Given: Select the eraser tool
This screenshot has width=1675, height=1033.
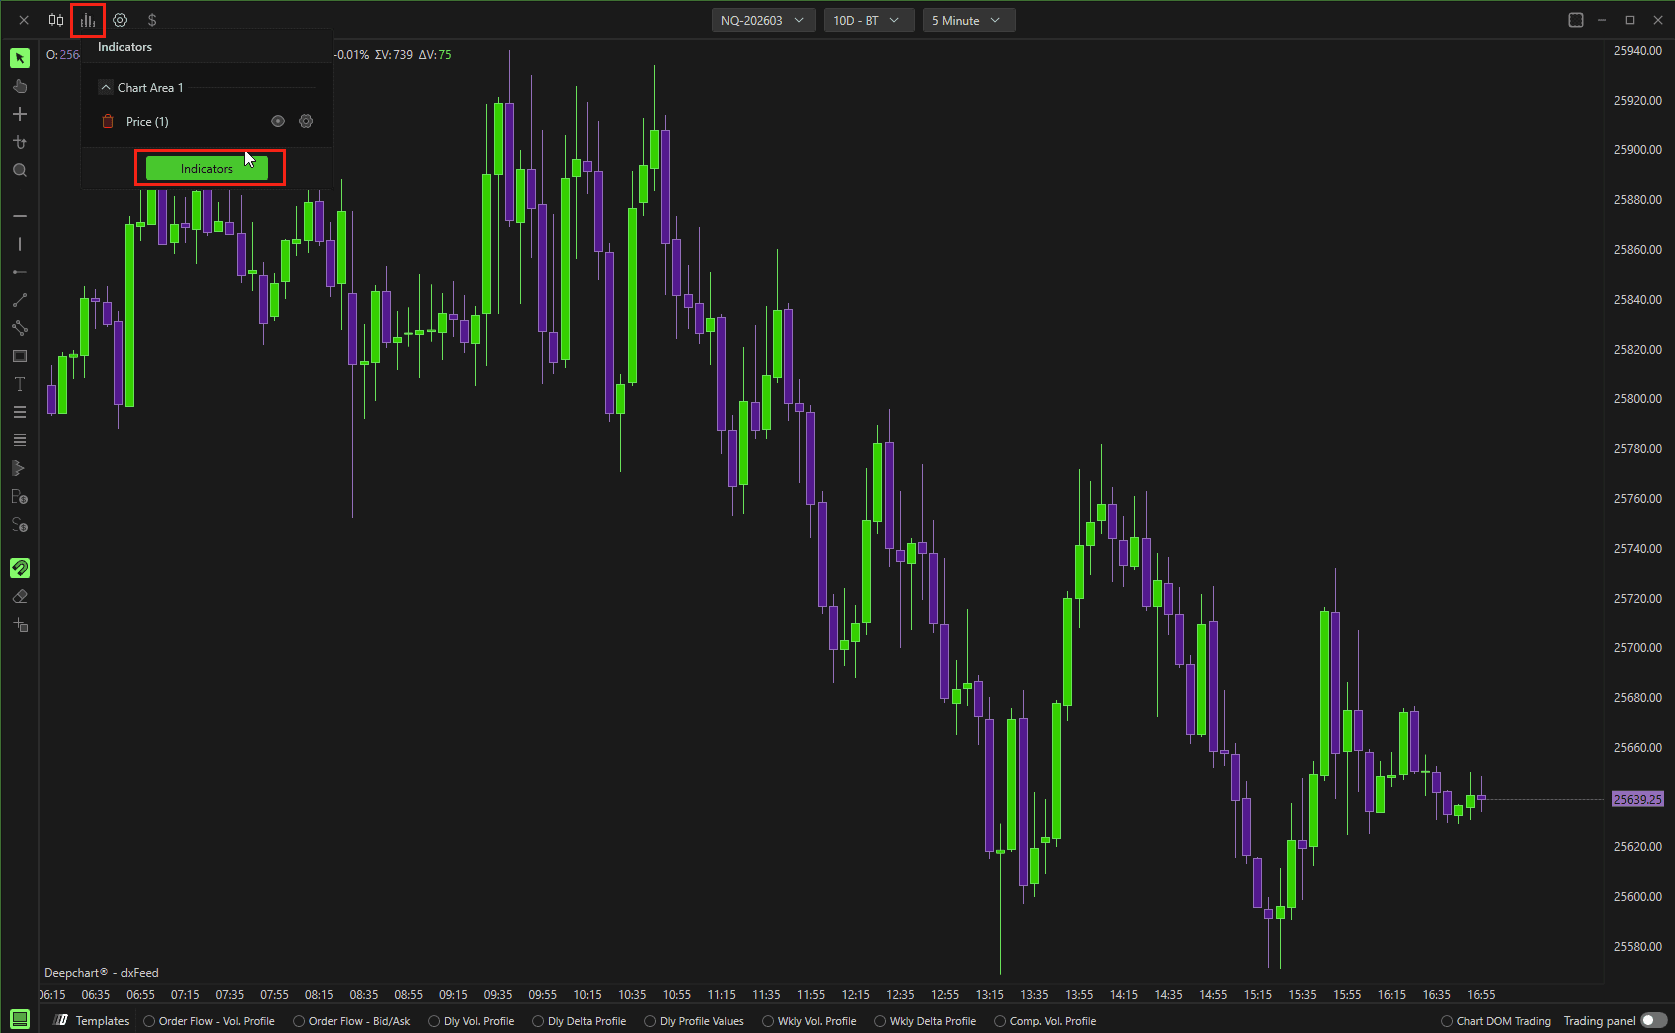Looking at the screenshot, I should [20, 596].
